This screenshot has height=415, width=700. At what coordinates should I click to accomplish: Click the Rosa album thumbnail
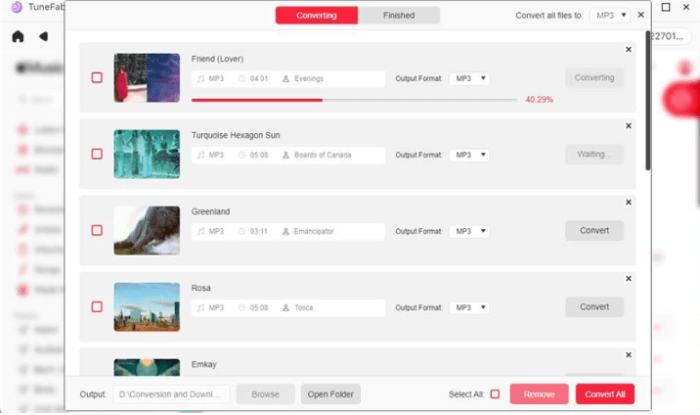[x=147, y=307]
